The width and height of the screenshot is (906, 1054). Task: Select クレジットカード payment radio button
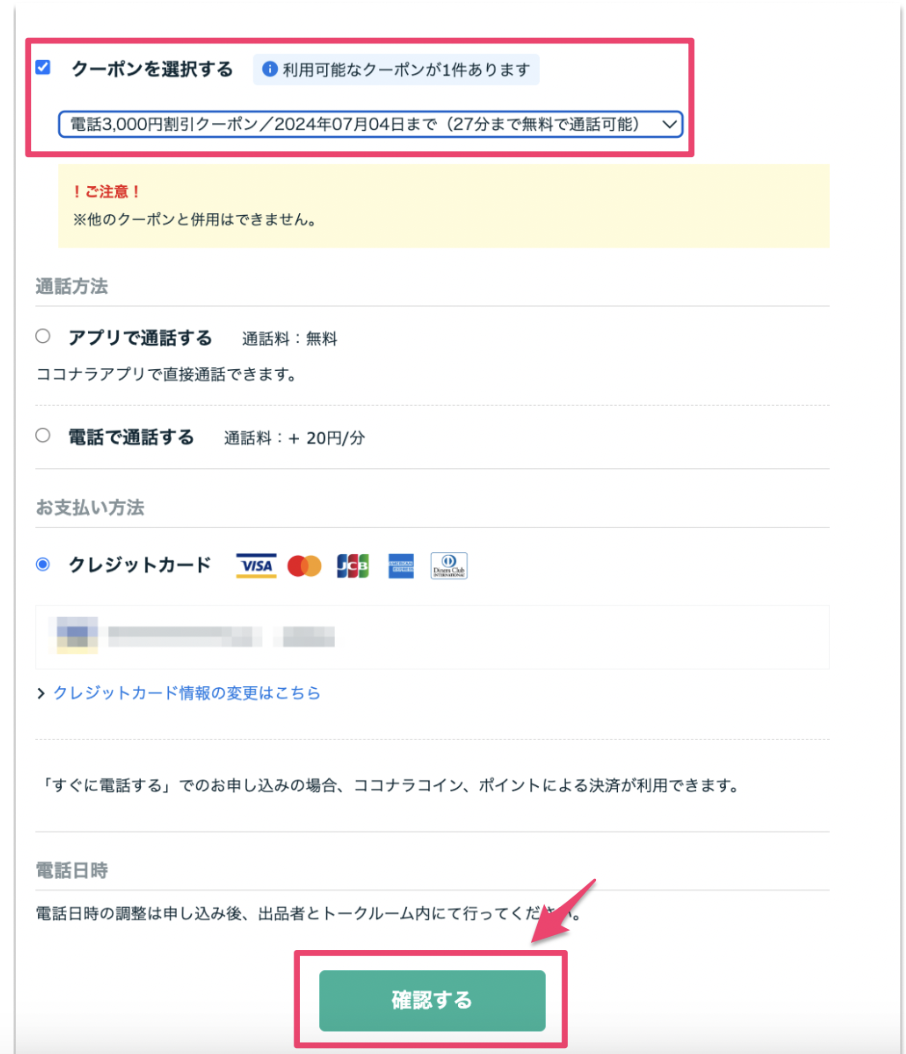tap(43, 564)
